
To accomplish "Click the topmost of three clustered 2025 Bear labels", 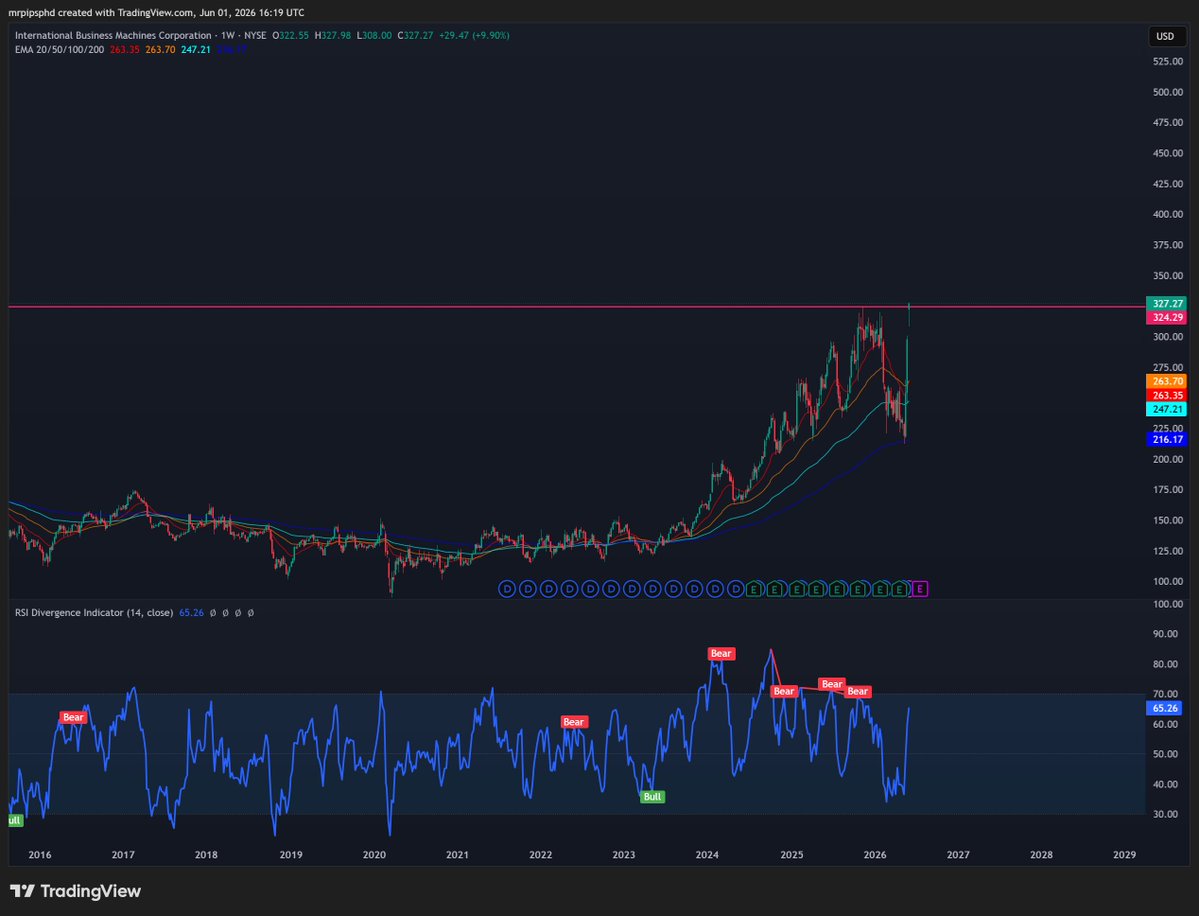I will (x=832, y=684).
